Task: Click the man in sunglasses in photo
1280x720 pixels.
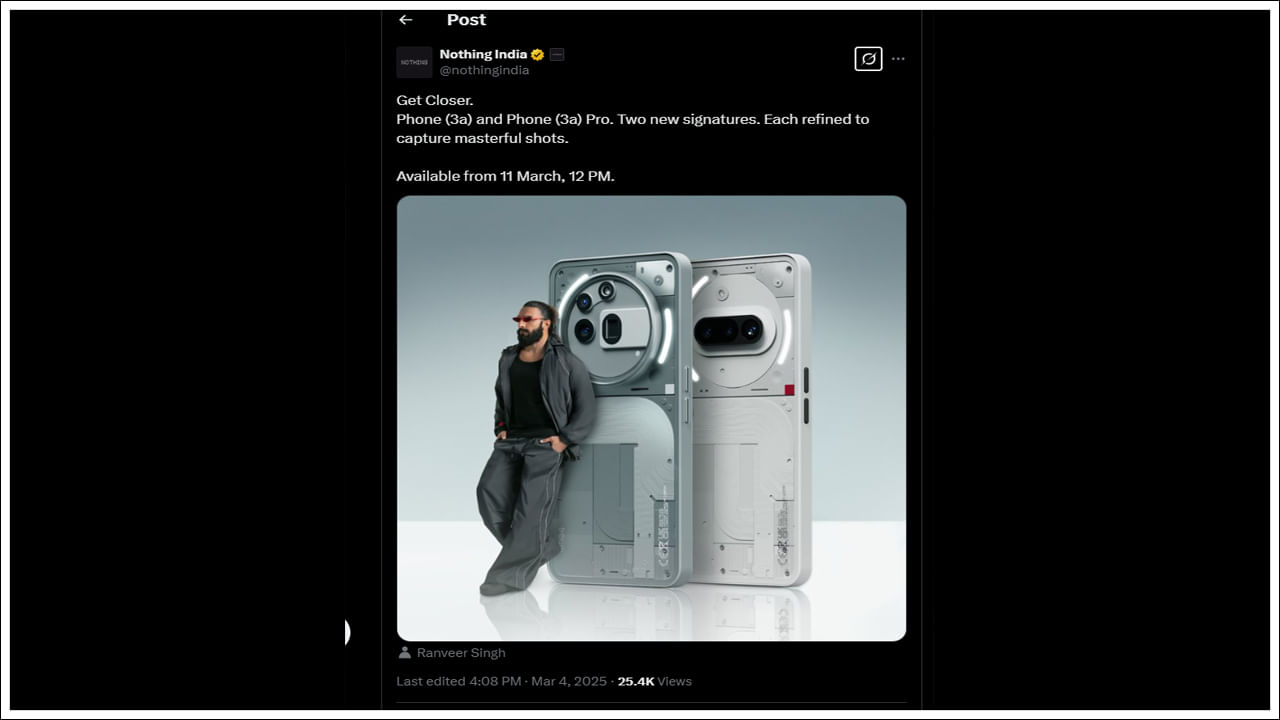Action: coord(531,440)
